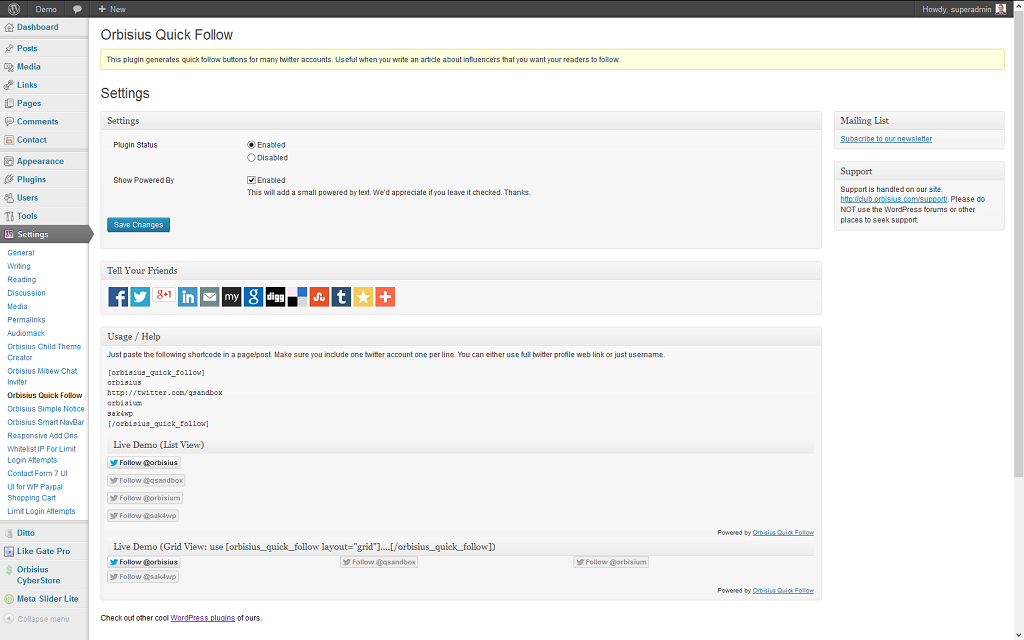Screen dimensions: 1024x640
Task: Select Disabled plugin status radio
Action: coord(251,158)
